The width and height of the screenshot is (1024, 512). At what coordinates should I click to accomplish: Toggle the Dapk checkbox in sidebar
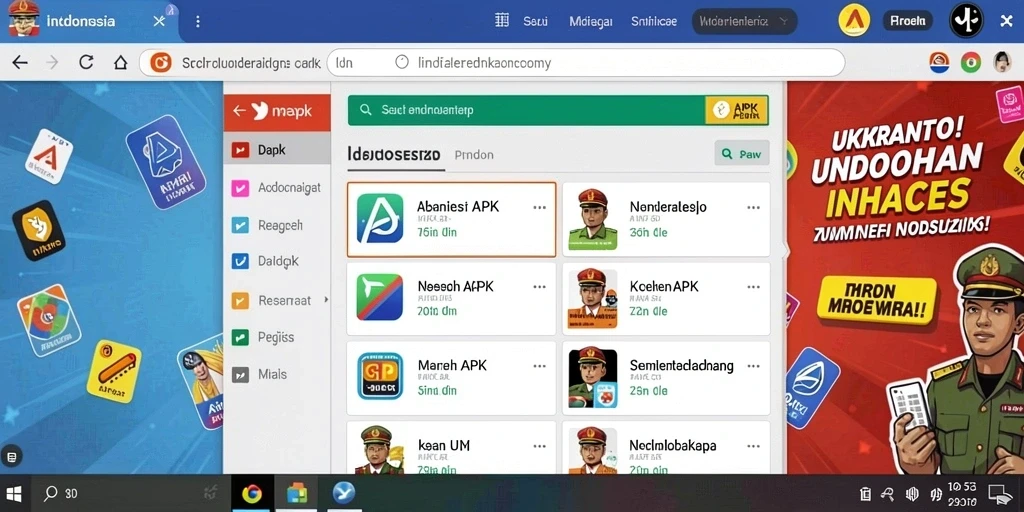pyautogui.click(x=240, y=150)
